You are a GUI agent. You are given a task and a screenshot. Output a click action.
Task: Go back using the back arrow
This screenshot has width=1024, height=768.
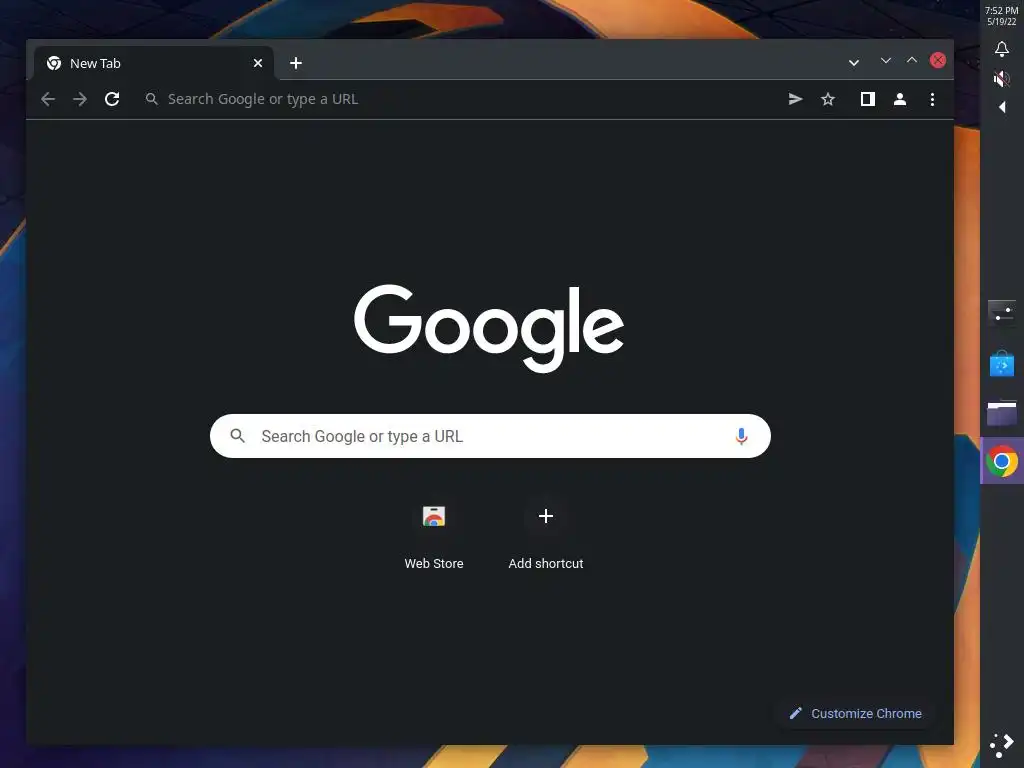pyautogui.click(x=48, y=99)
